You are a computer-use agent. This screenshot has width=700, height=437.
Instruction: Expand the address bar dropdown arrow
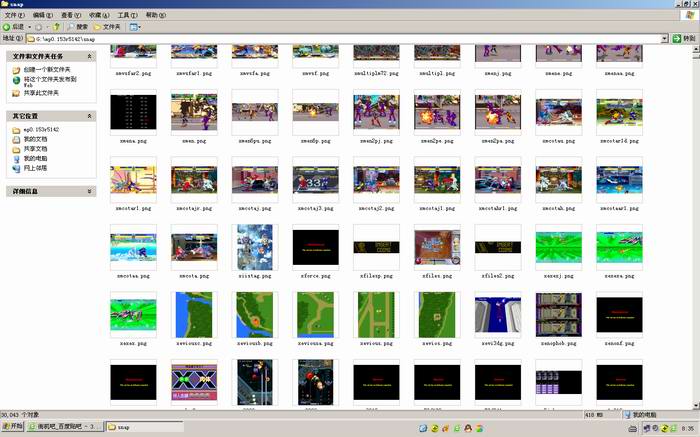point(664,39)
